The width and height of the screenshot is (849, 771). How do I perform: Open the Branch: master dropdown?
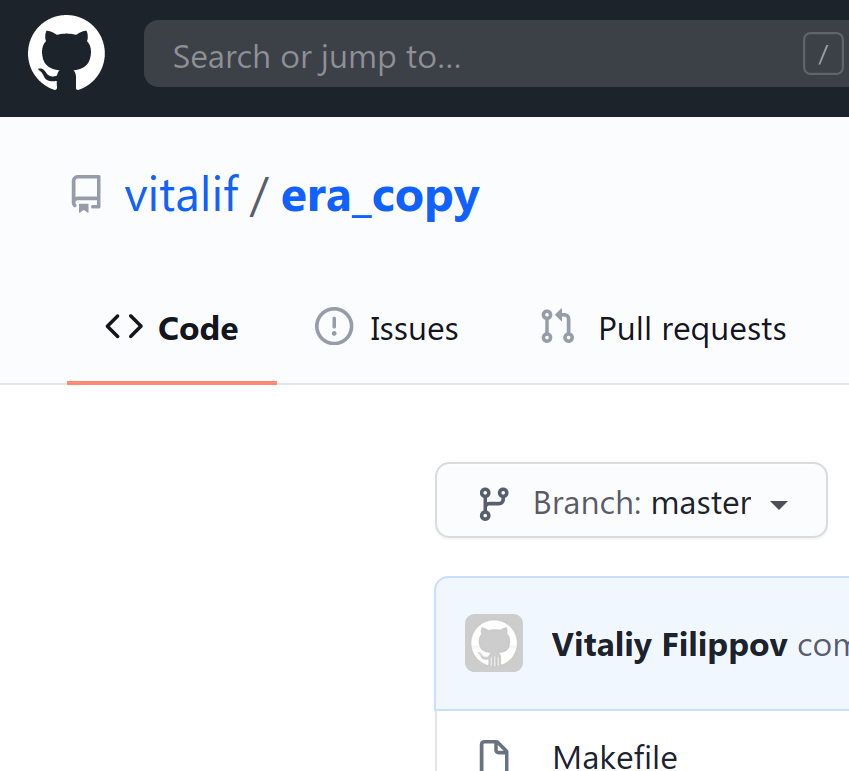pos(631,500)
